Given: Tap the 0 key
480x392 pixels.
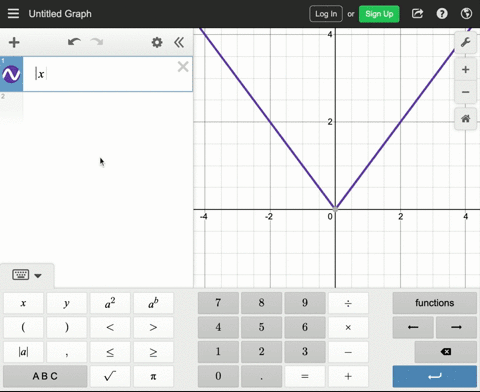Looking at the screenshot, I should tap(218, 376).
